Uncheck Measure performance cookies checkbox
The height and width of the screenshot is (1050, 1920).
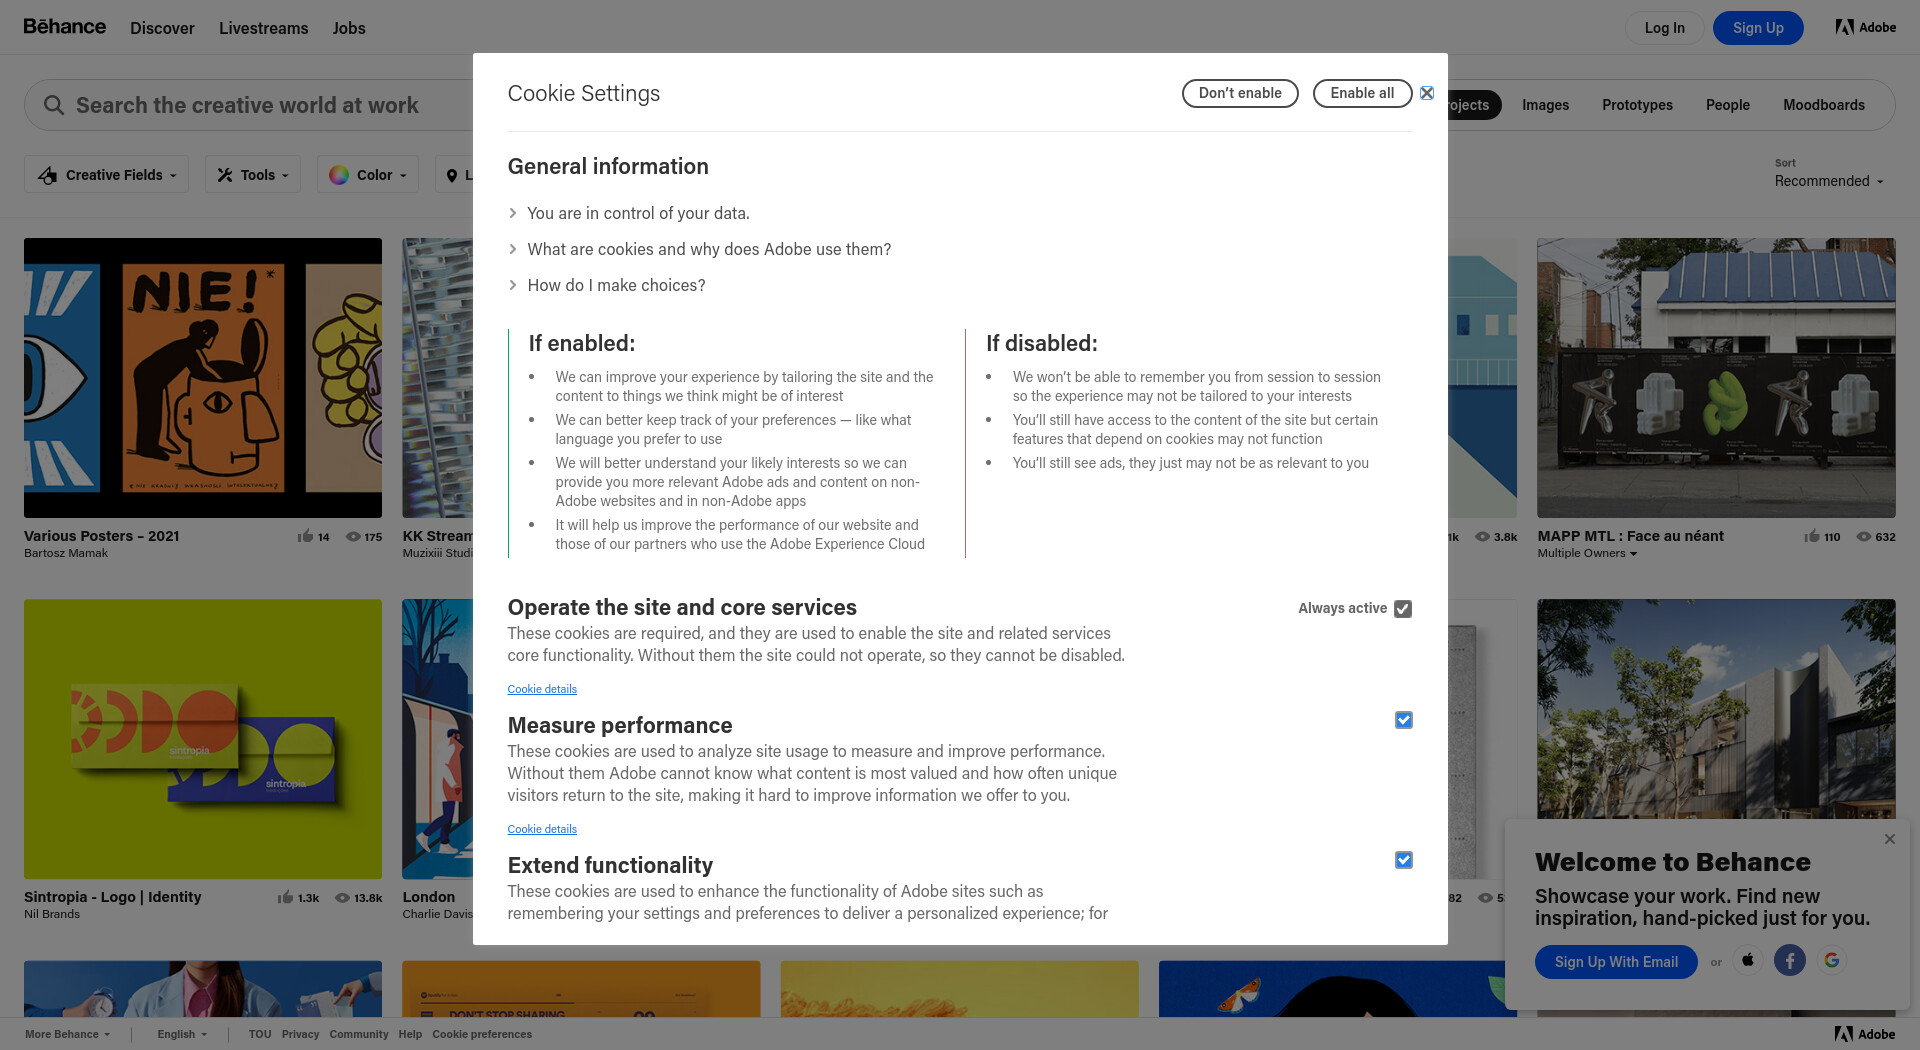coord(1404,720)
